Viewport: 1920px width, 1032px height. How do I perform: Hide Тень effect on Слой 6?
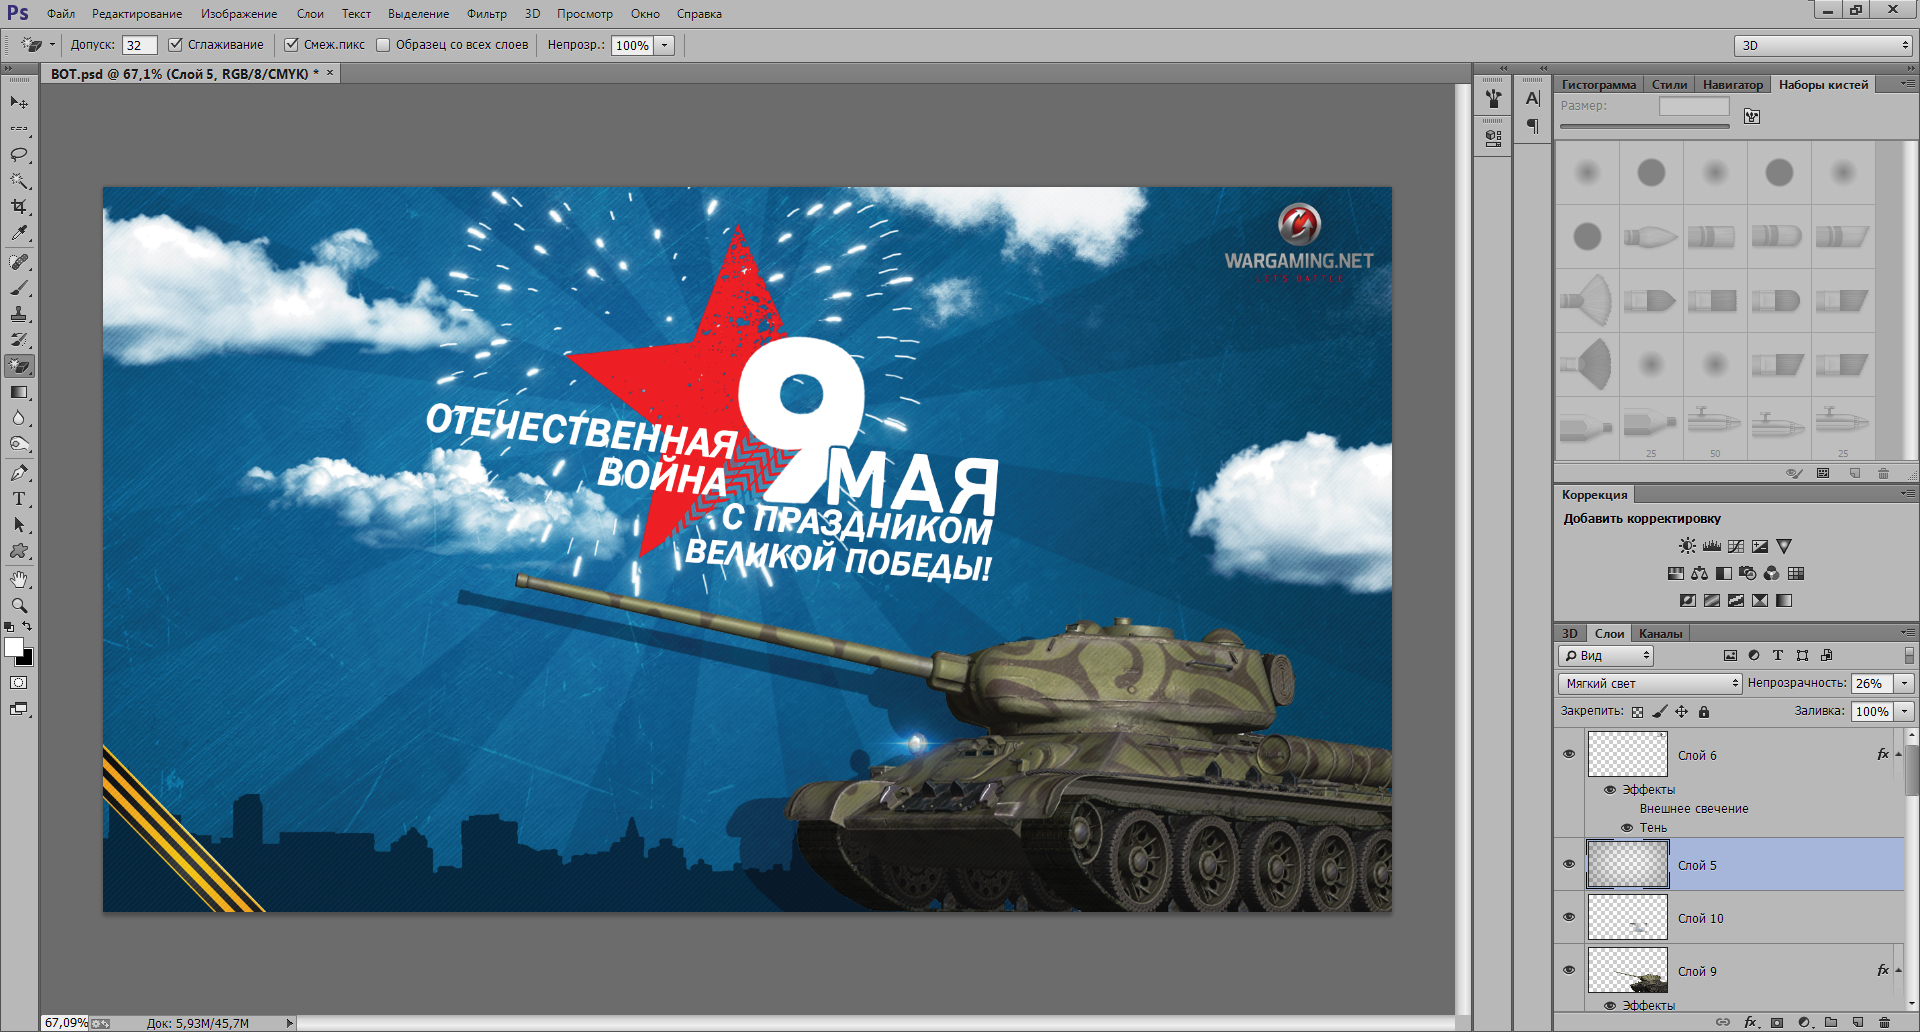[x=1627, y=828]
